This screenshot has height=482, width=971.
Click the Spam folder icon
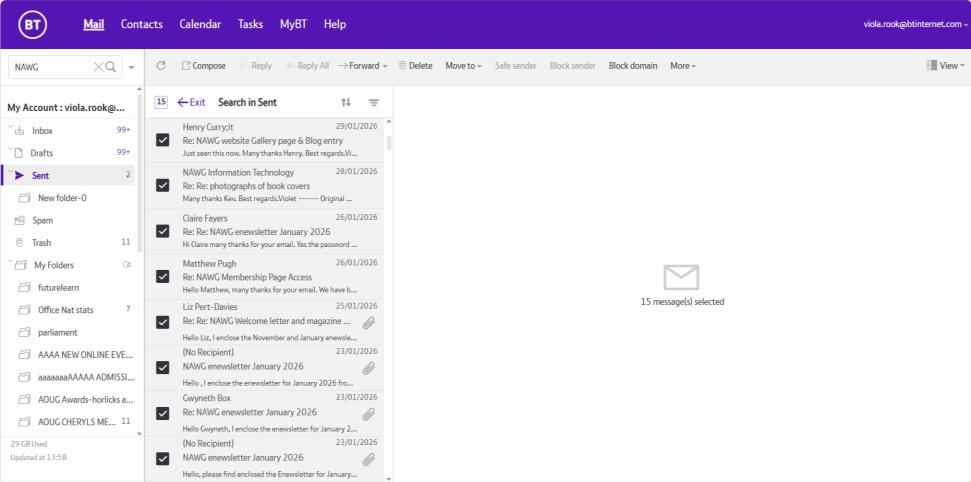(20, 220)
